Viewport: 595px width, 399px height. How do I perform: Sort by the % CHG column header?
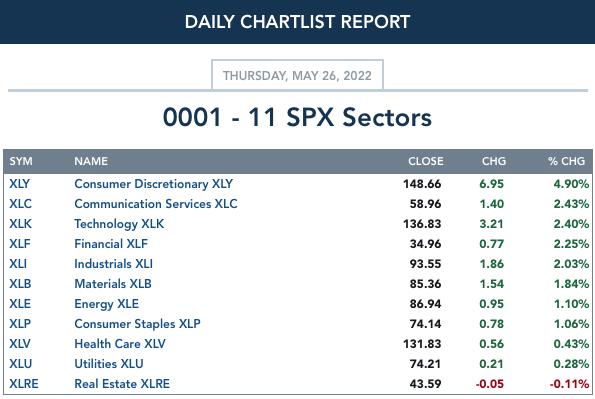pos(566,161)
